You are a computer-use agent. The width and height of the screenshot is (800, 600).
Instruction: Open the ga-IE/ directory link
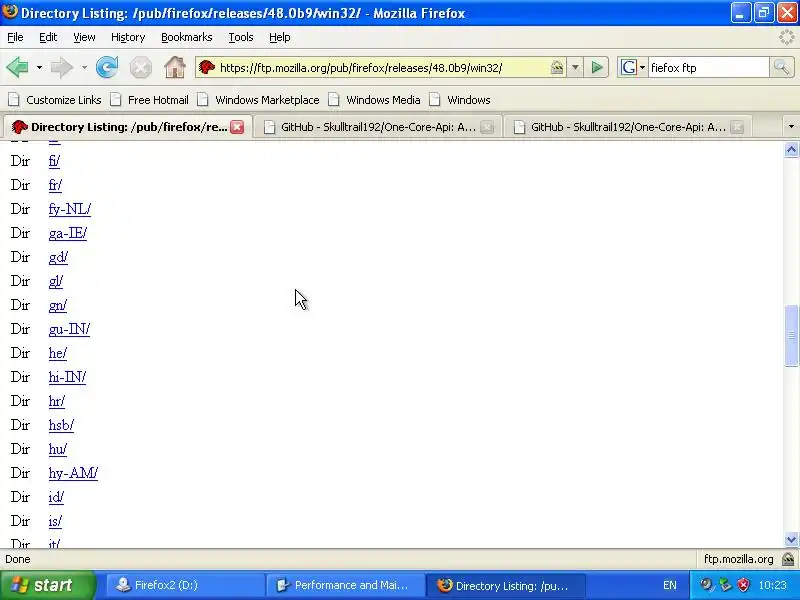click(x=68, y=233)
